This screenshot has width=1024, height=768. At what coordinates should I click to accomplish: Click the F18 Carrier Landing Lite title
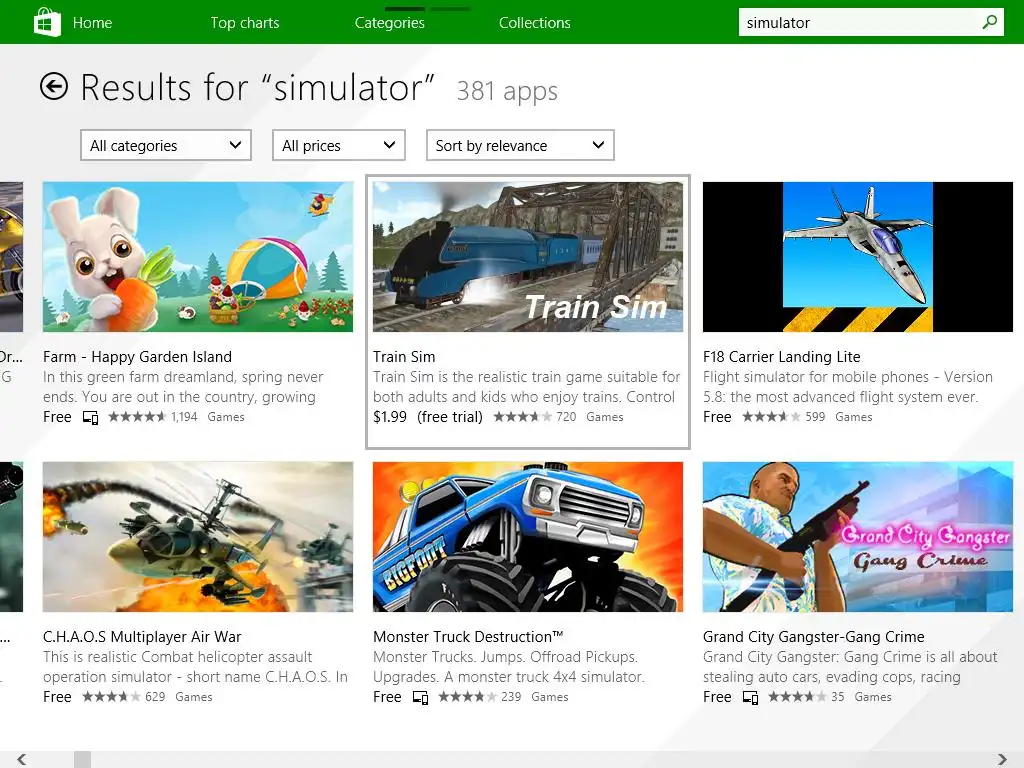coord(782,357)
